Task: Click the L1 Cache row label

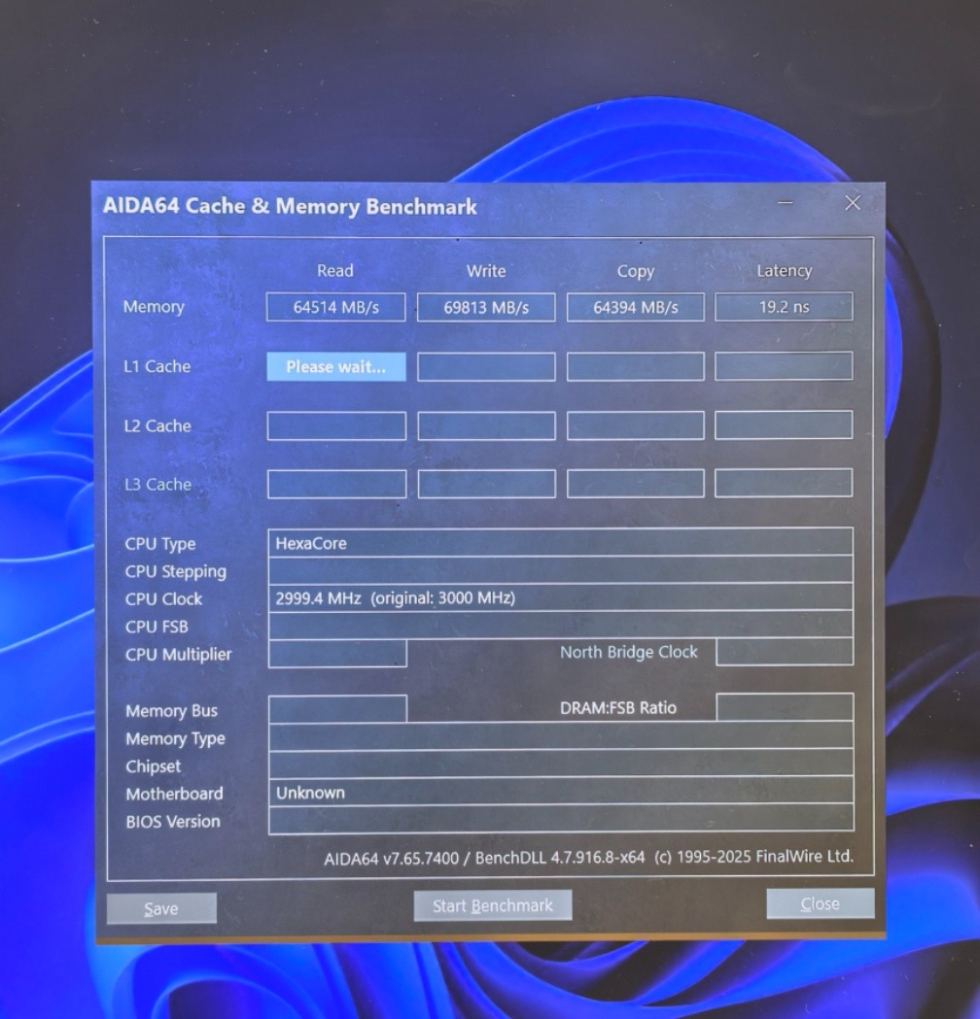Action: tap(157, 367)
